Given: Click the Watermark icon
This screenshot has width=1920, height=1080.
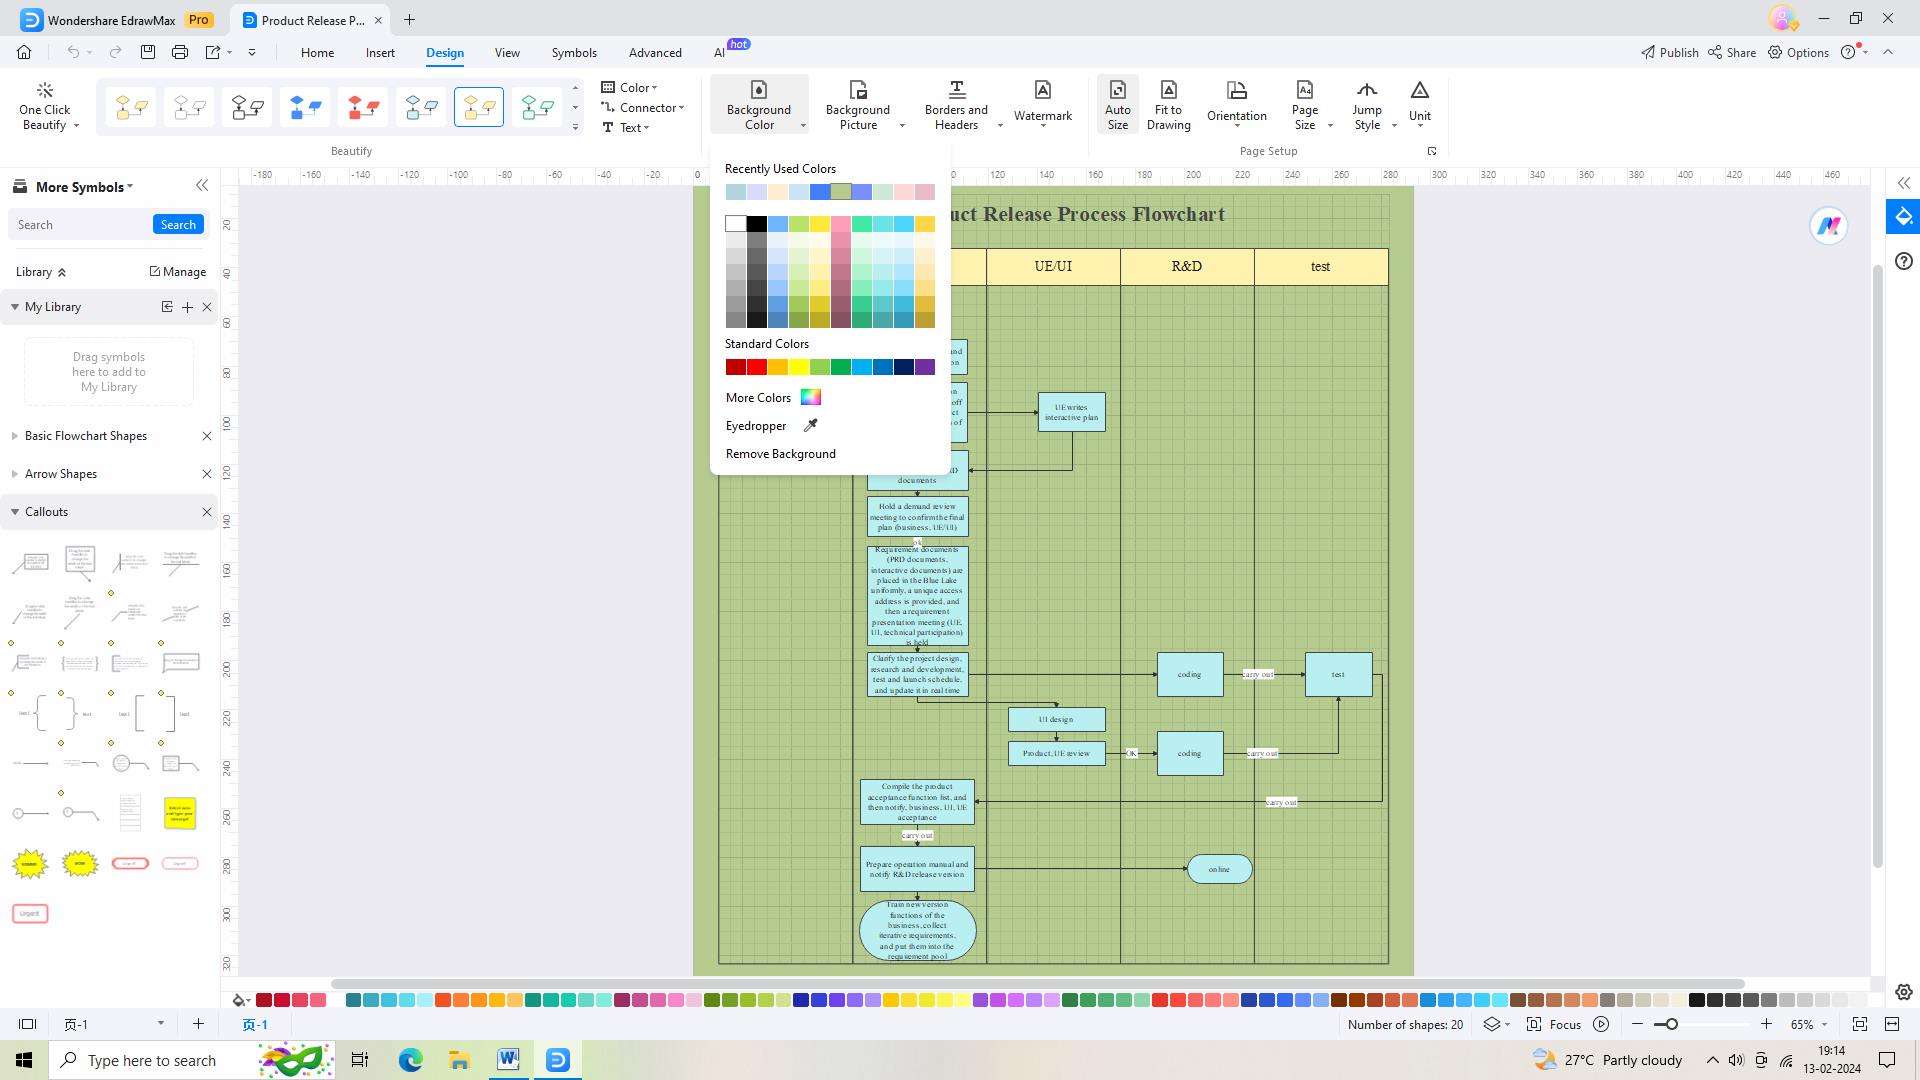Looking at the screenshot, I should tap(1042, 91).
